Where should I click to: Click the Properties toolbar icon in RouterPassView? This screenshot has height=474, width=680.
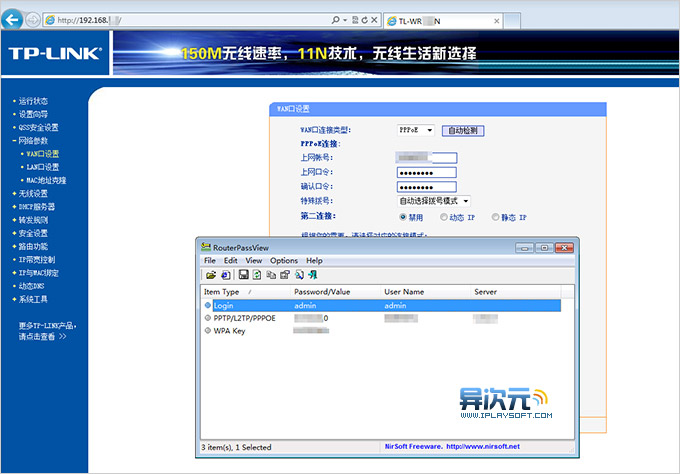(x=285, y=274)
